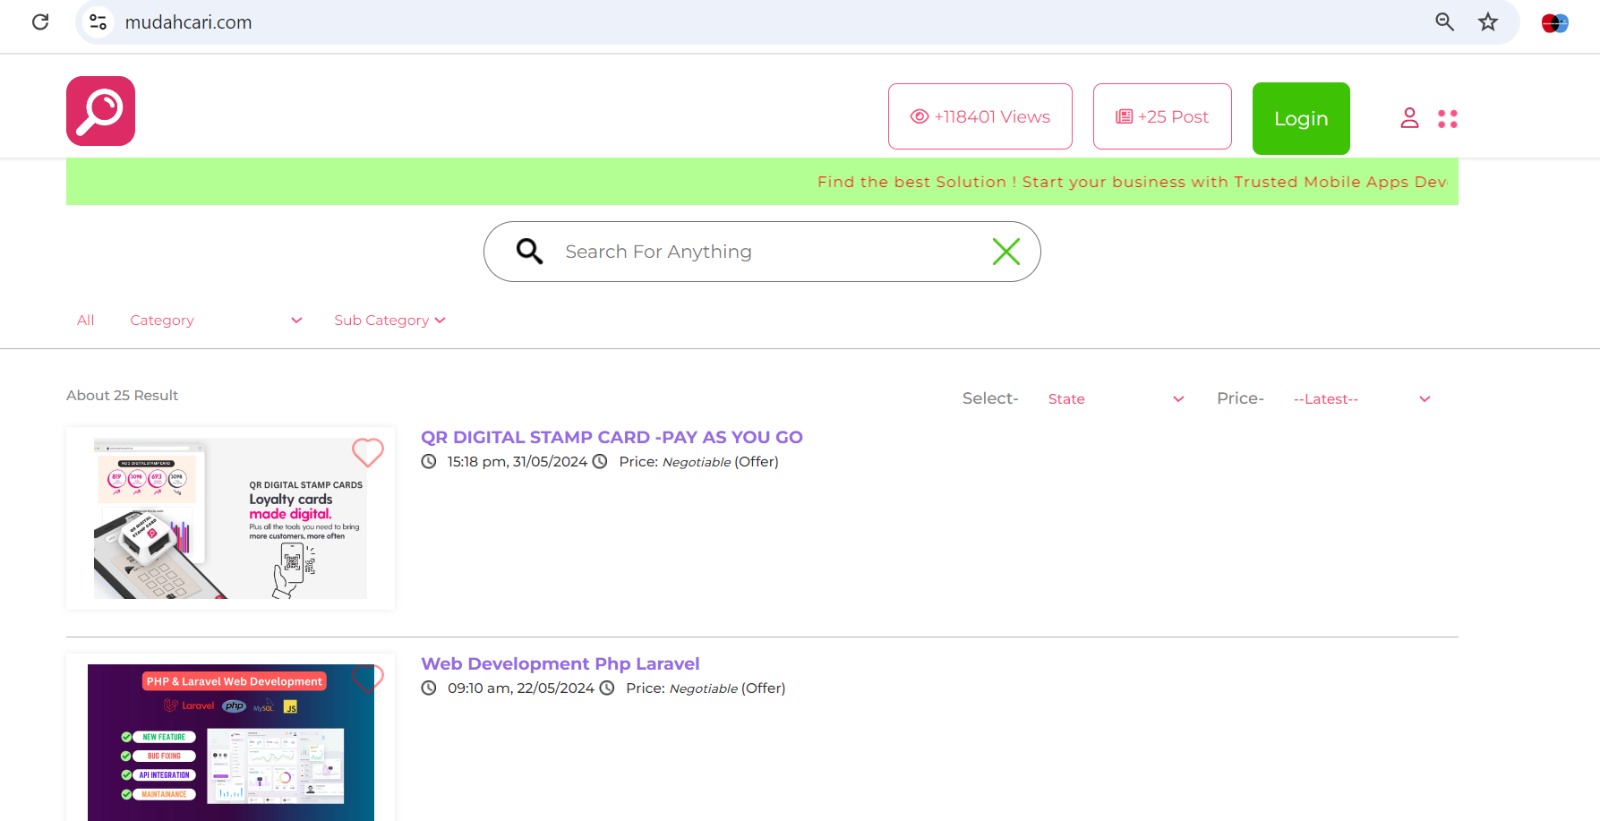This screenshot has width=1600, height=821.
Task: Open the Category dropdown
Action: pyautogui.click(x=216, y=320)
